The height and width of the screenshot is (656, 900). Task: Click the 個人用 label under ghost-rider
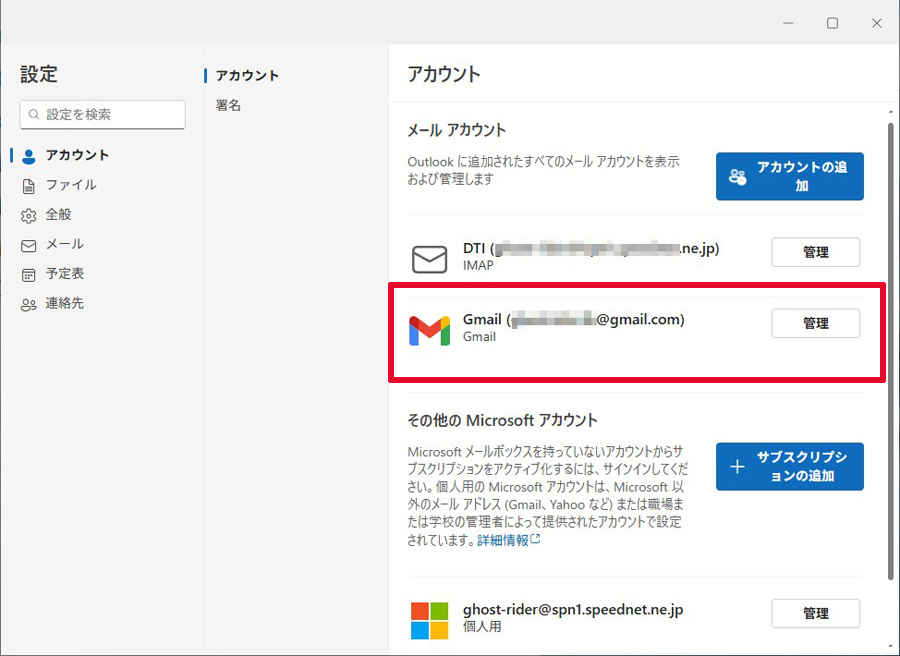point(482,627)
